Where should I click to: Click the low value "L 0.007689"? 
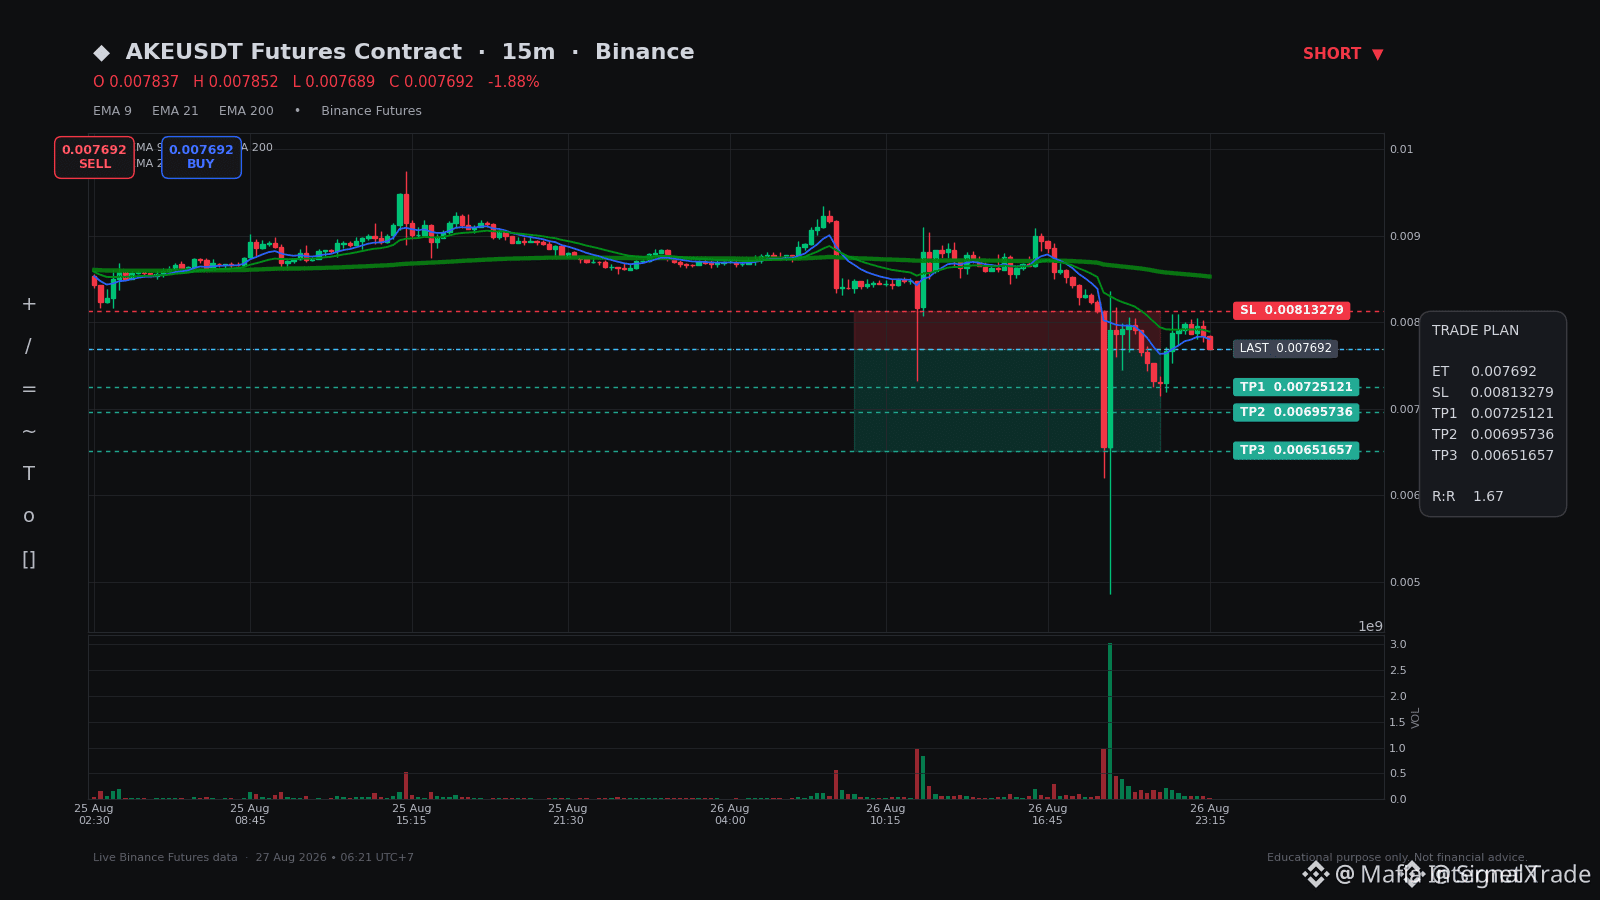(x=334, y=82)
